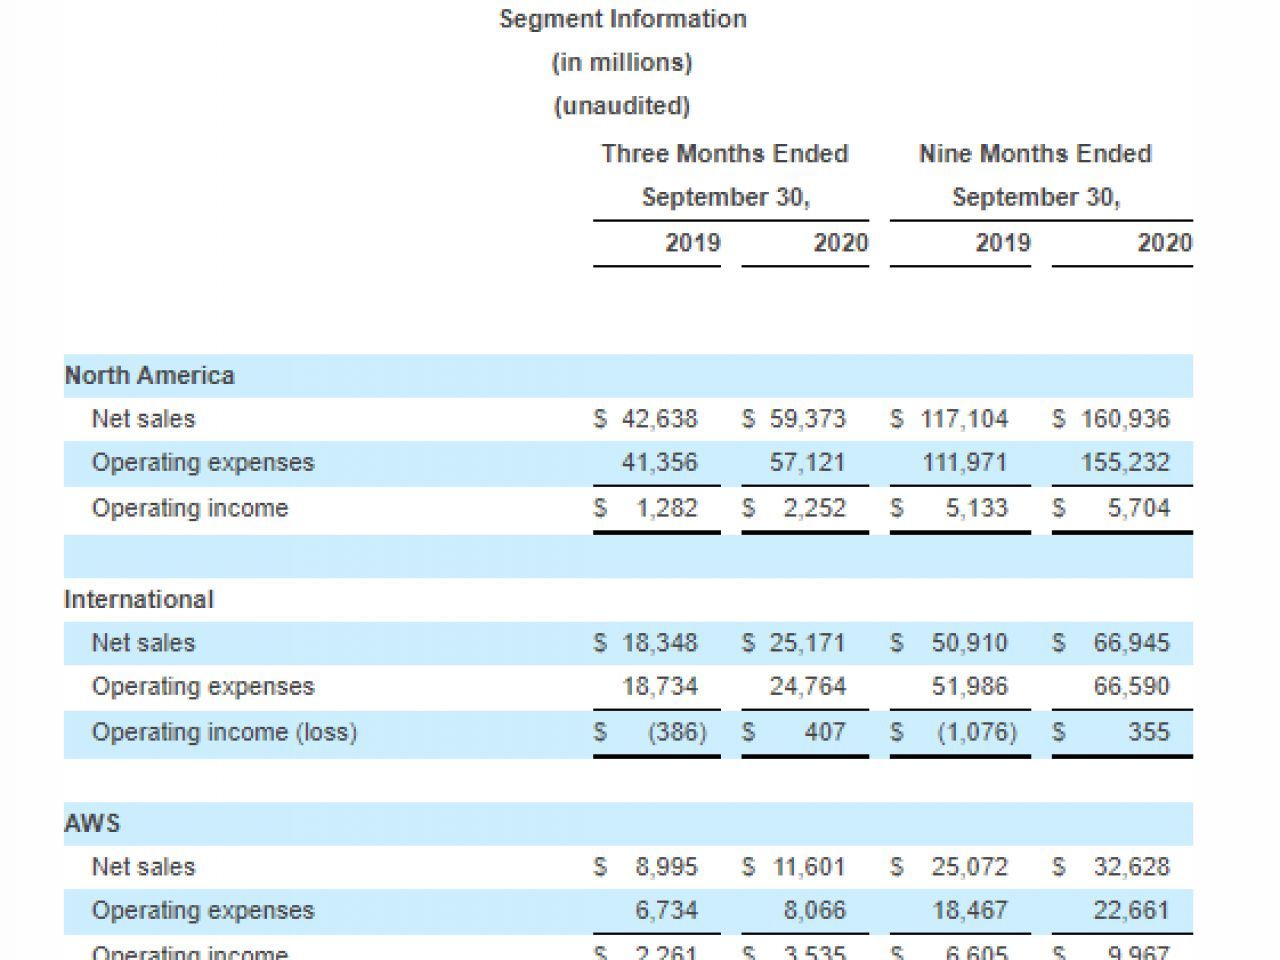Select operating expenses value 41,356
Screen dimensions: 1280x960
click(660, 463)
